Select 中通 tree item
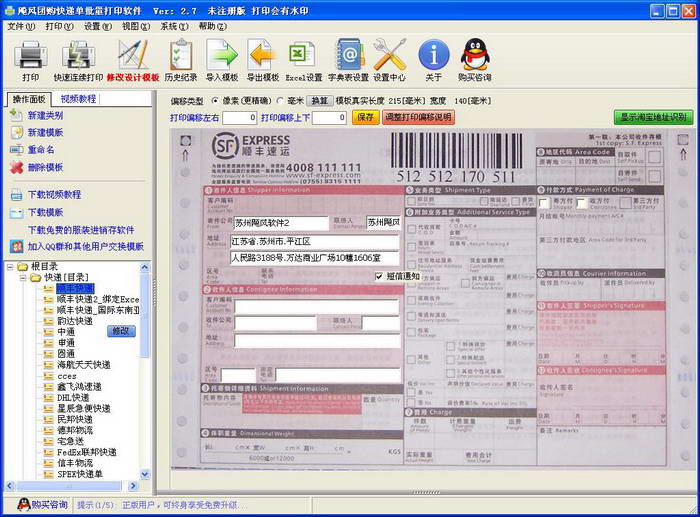Screen dimensions: 700x517 click(x=66, y=332)
